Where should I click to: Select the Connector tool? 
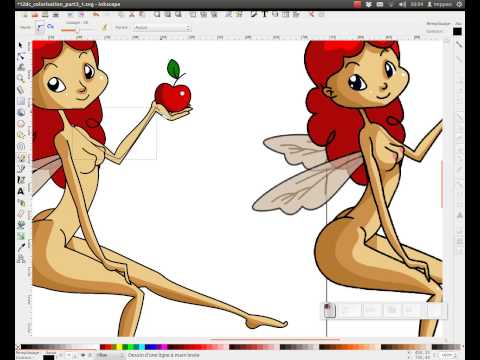click(x=21, y=259)
